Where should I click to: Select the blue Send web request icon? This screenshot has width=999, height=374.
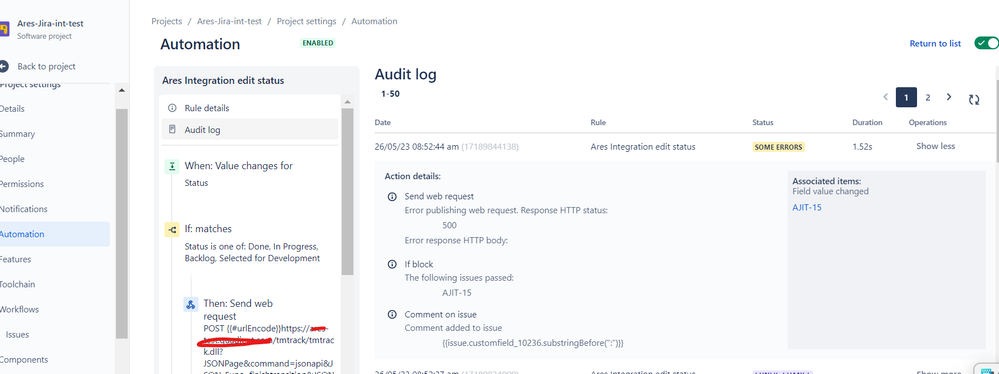coord(190,305)
